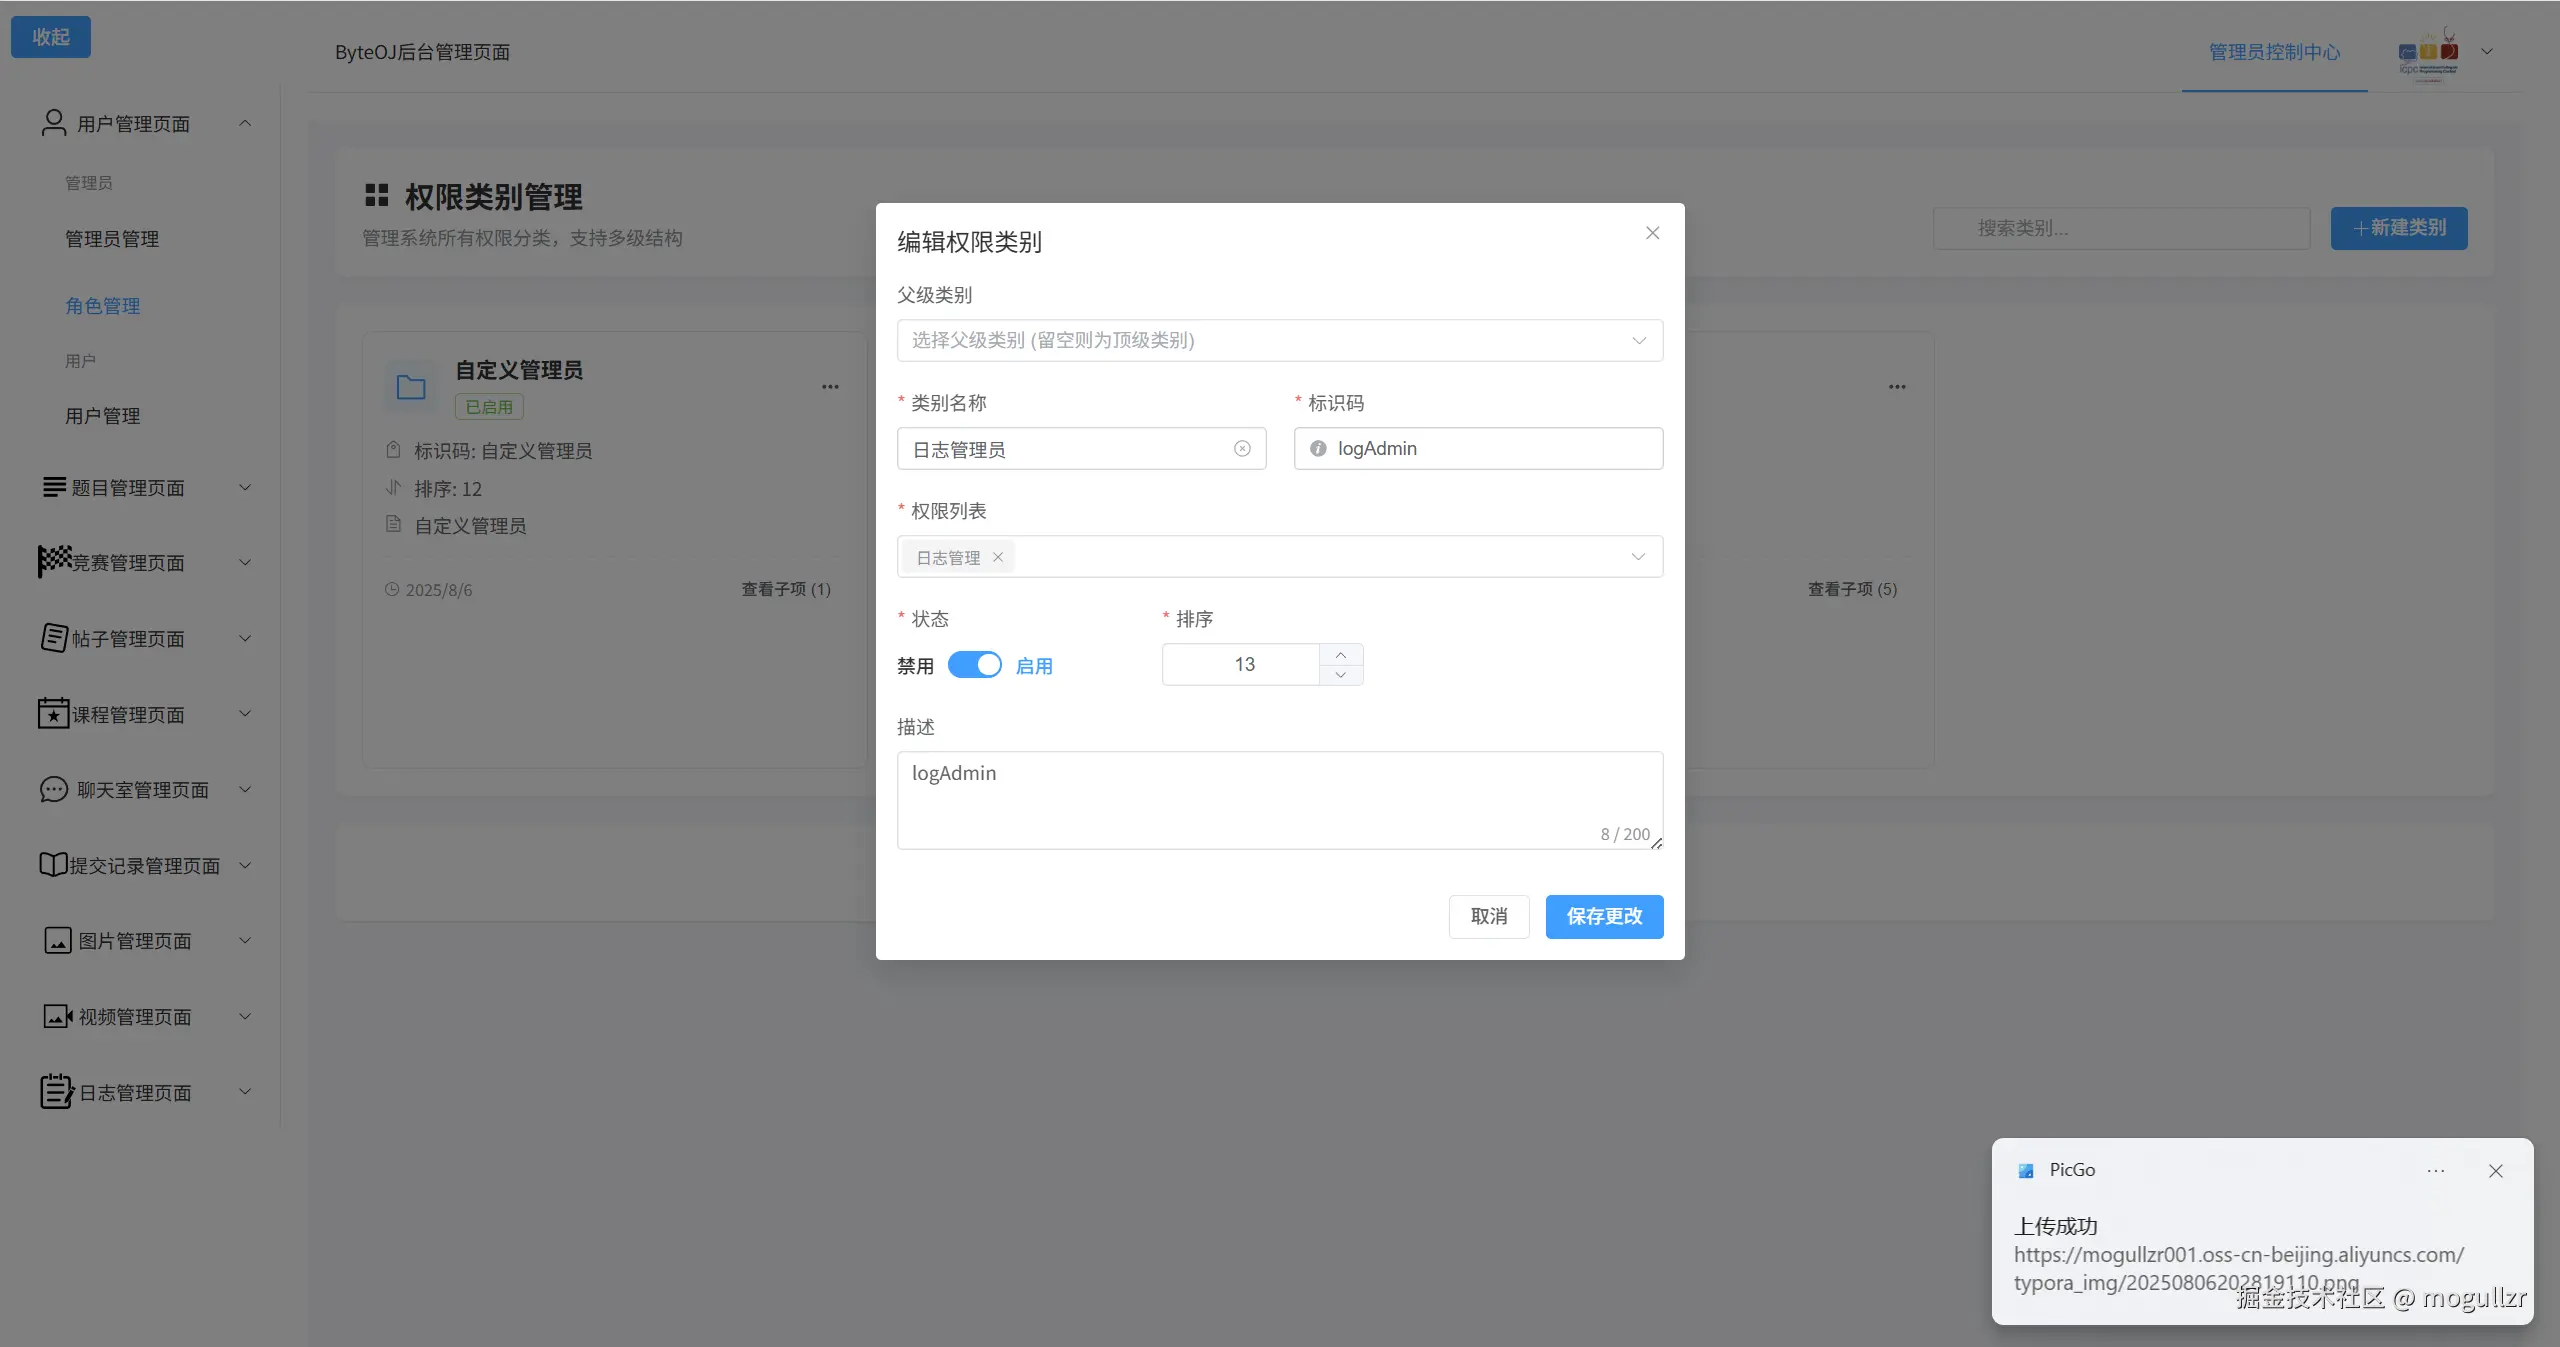This screenshot has width=2560, height=1347.
Task: Toggle the 状态 enable switch
Action: [974, 666]
